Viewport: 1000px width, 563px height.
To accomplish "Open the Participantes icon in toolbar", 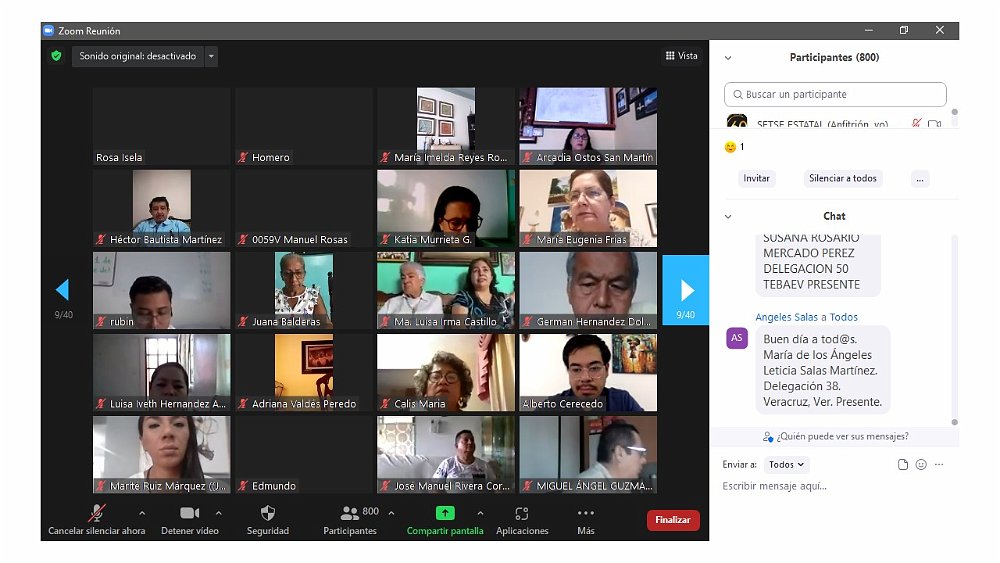I will coord(349,513).
